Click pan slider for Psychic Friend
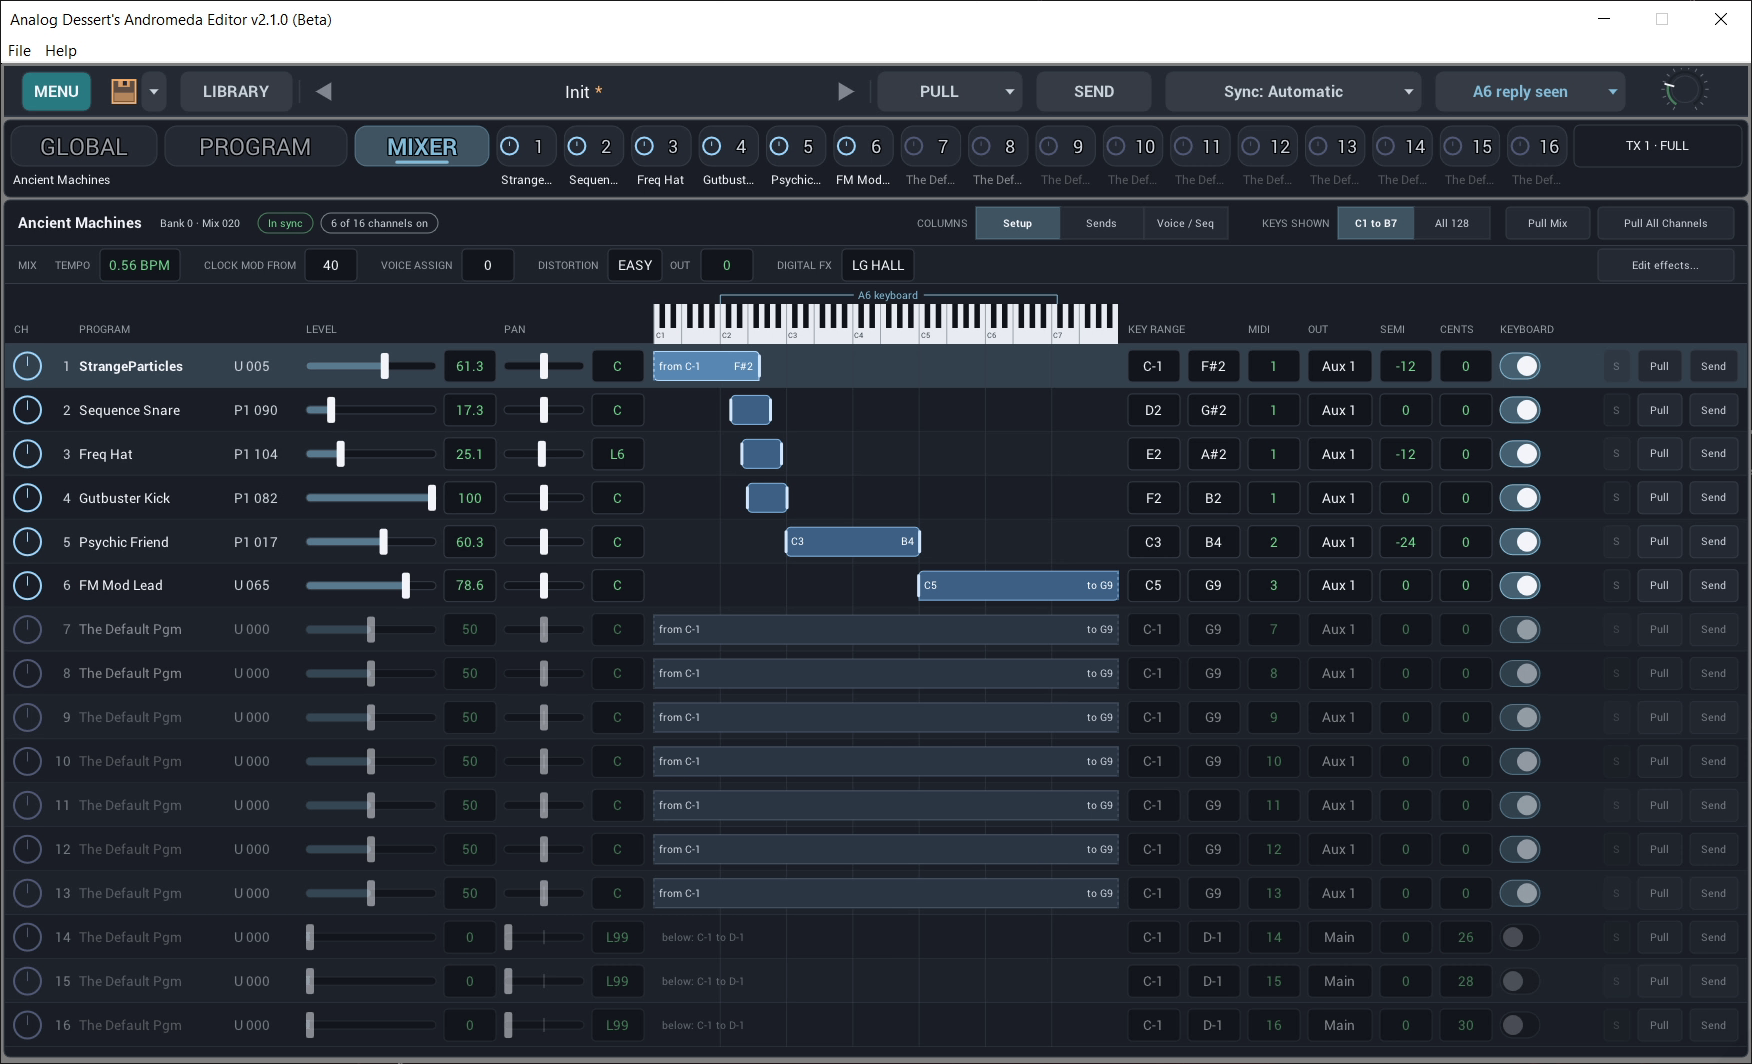 (x=544, y=542)
